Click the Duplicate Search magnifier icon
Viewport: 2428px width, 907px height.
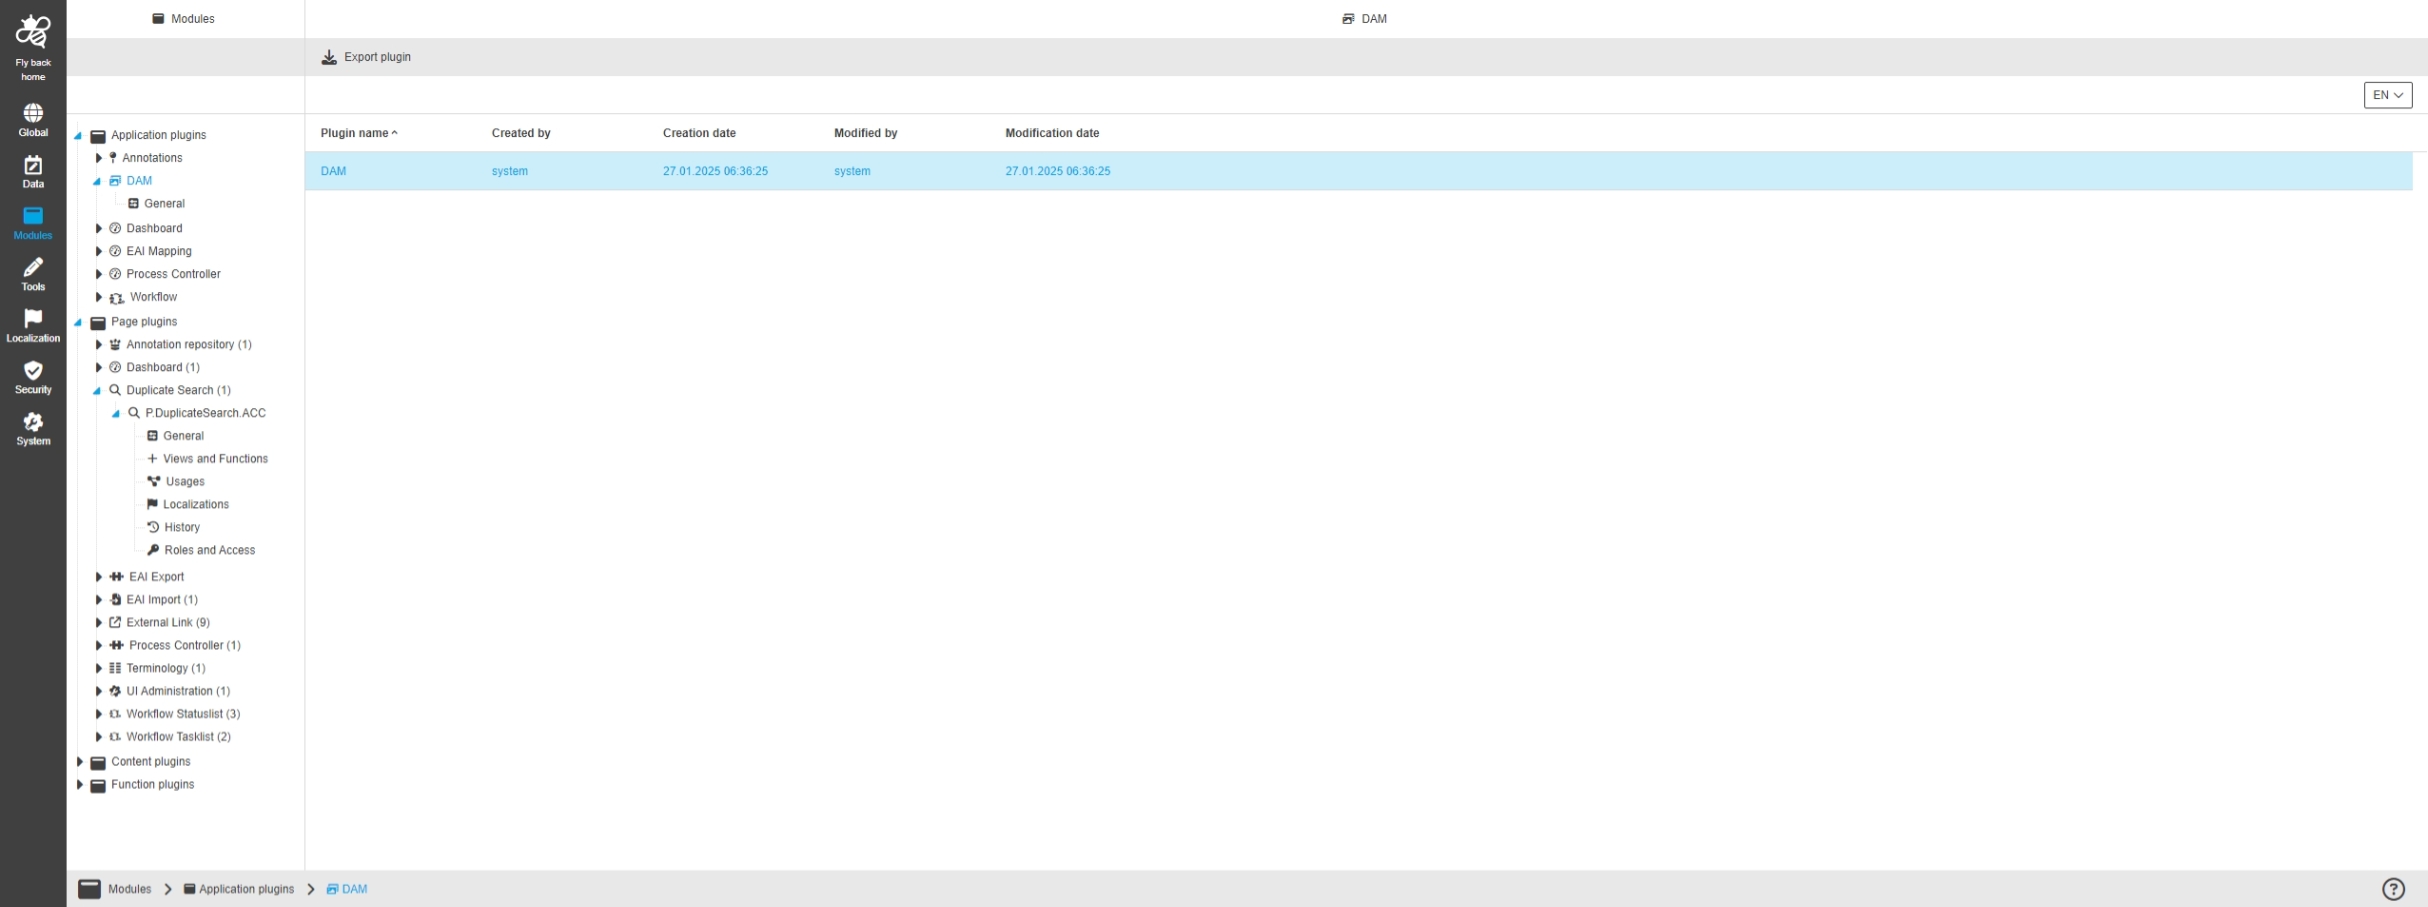click(115, 390)
